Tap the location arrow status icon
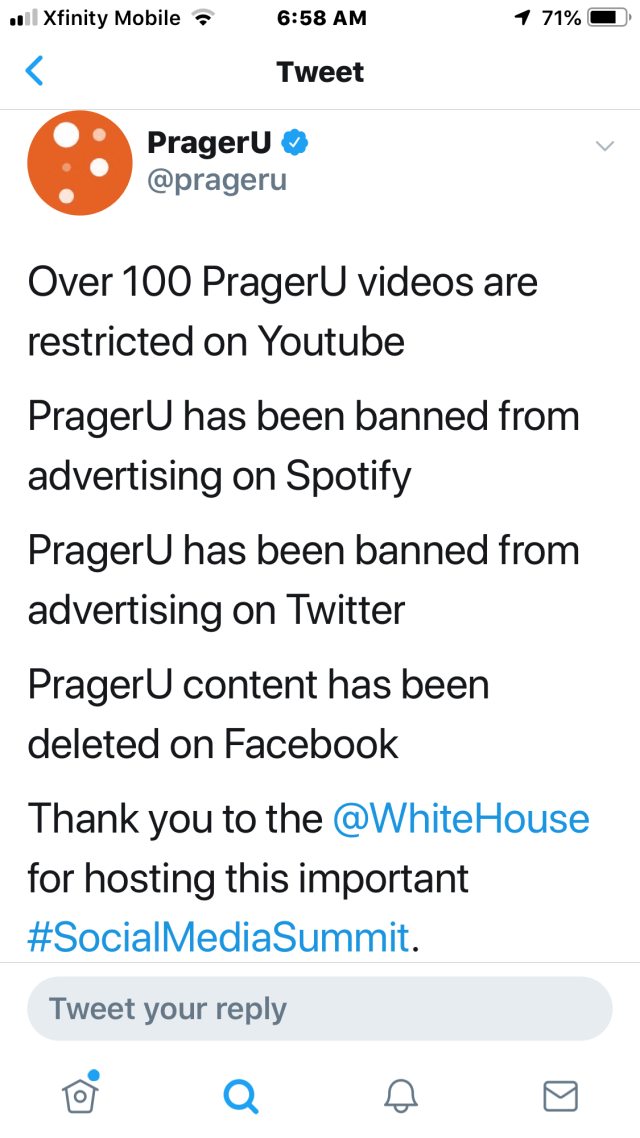This screenshot has width=640, height=1138. point(522,18)
